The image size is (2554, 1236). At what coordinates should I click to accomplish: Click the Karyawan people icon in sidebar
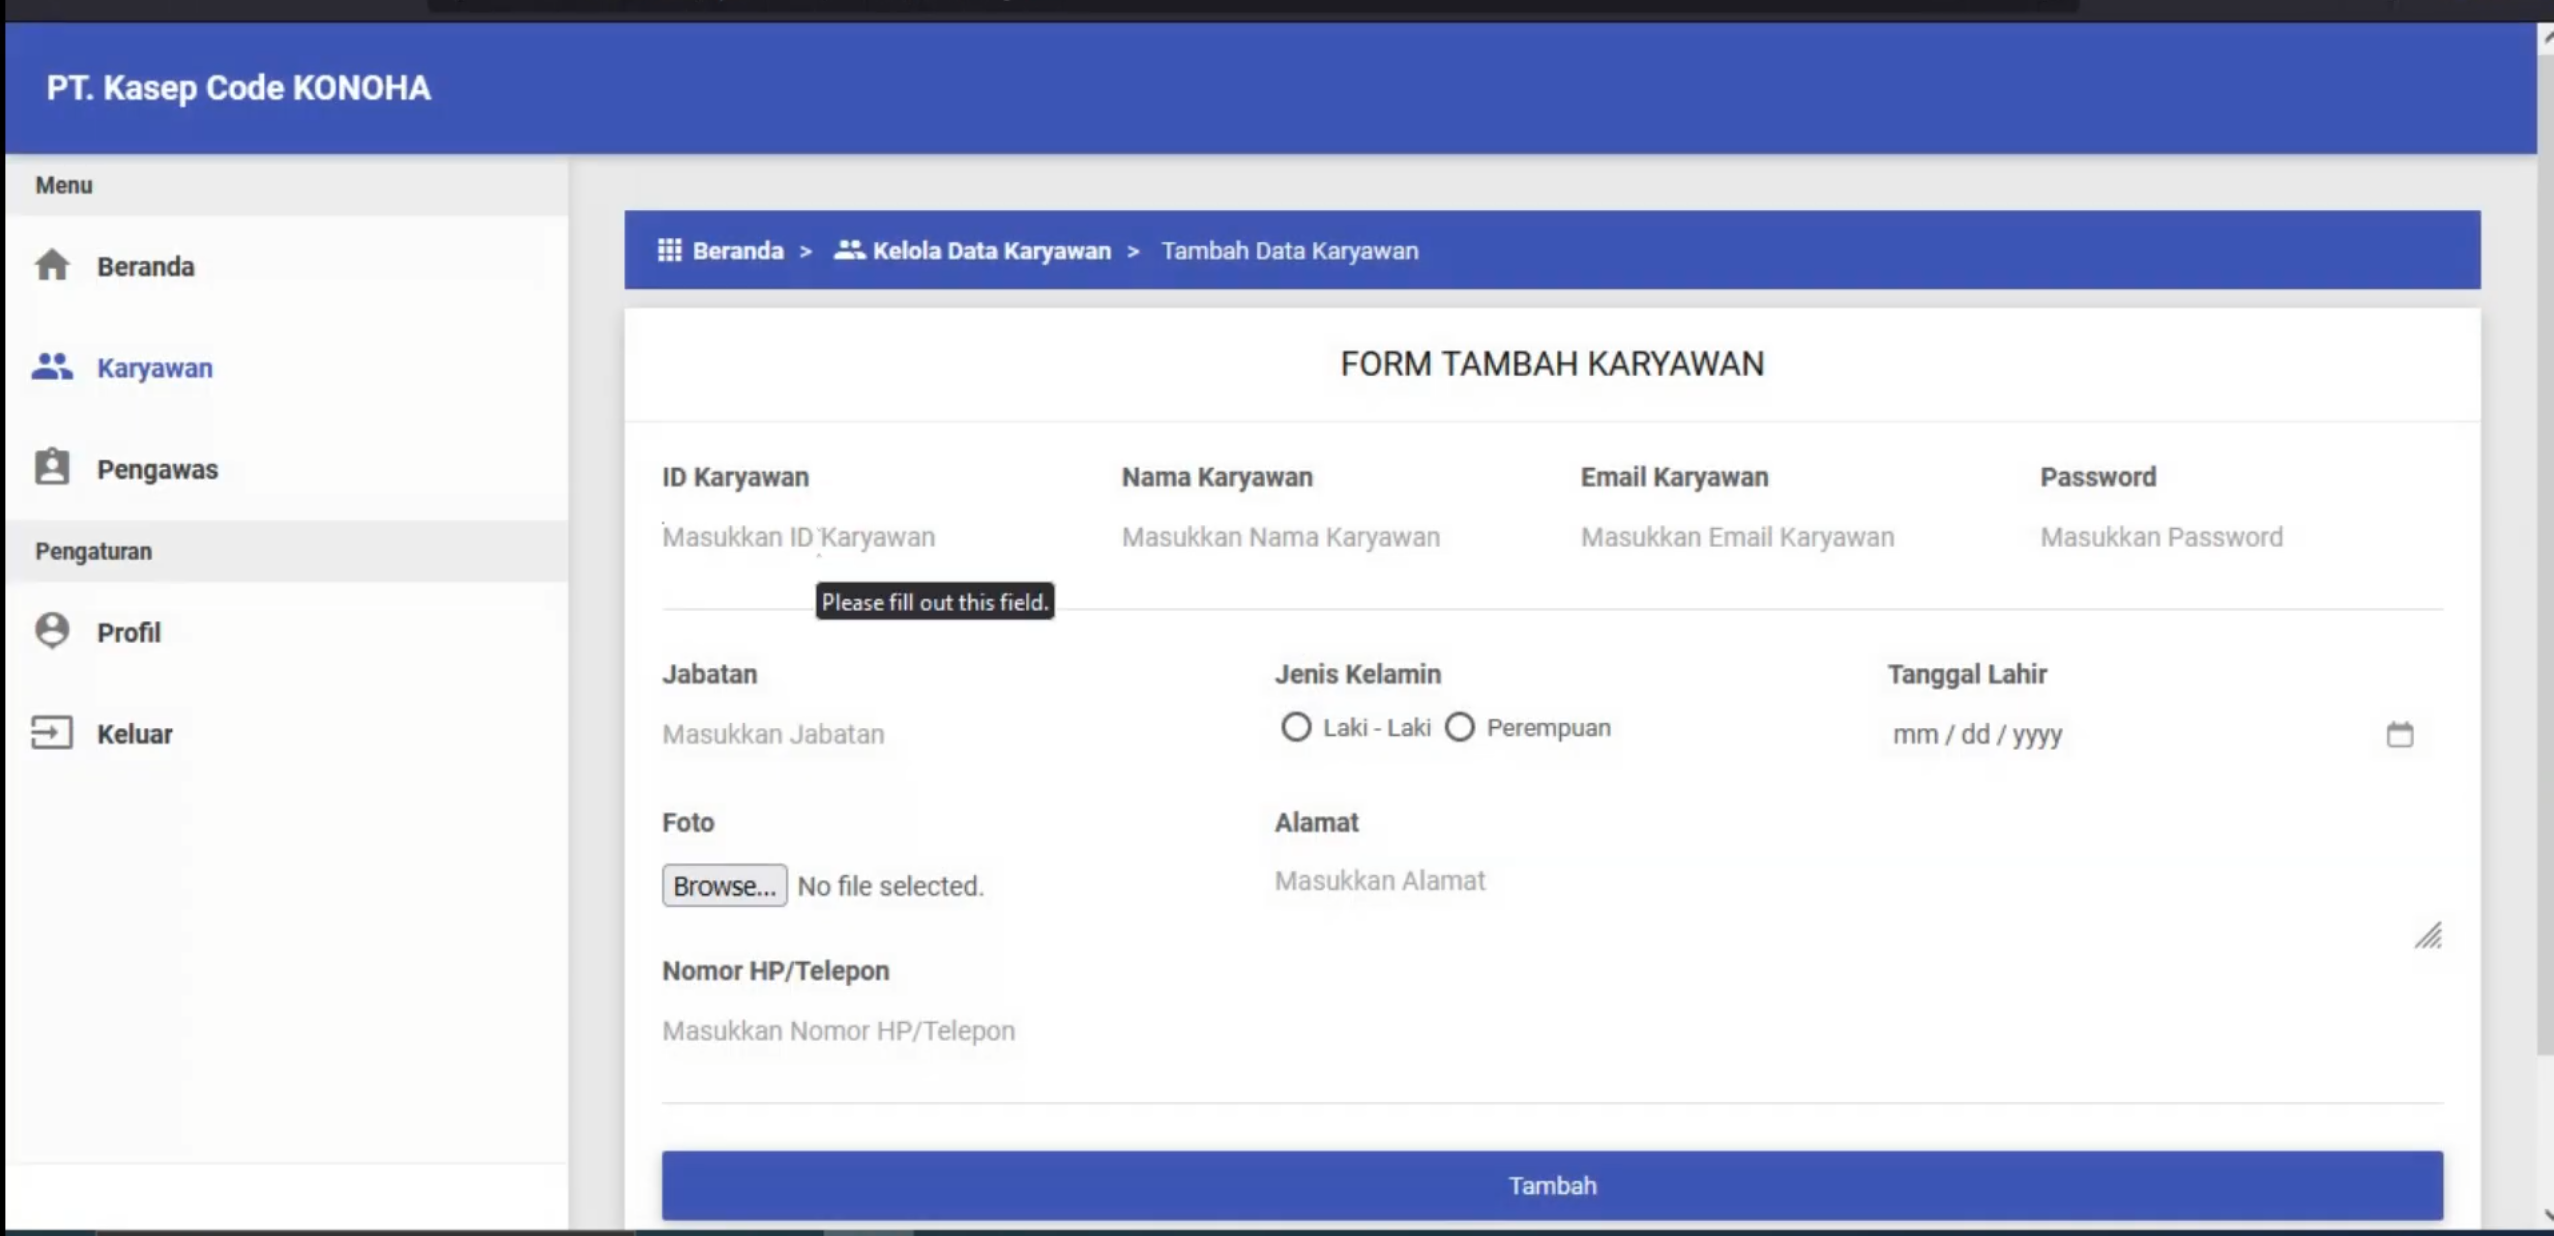click(52, 367)
